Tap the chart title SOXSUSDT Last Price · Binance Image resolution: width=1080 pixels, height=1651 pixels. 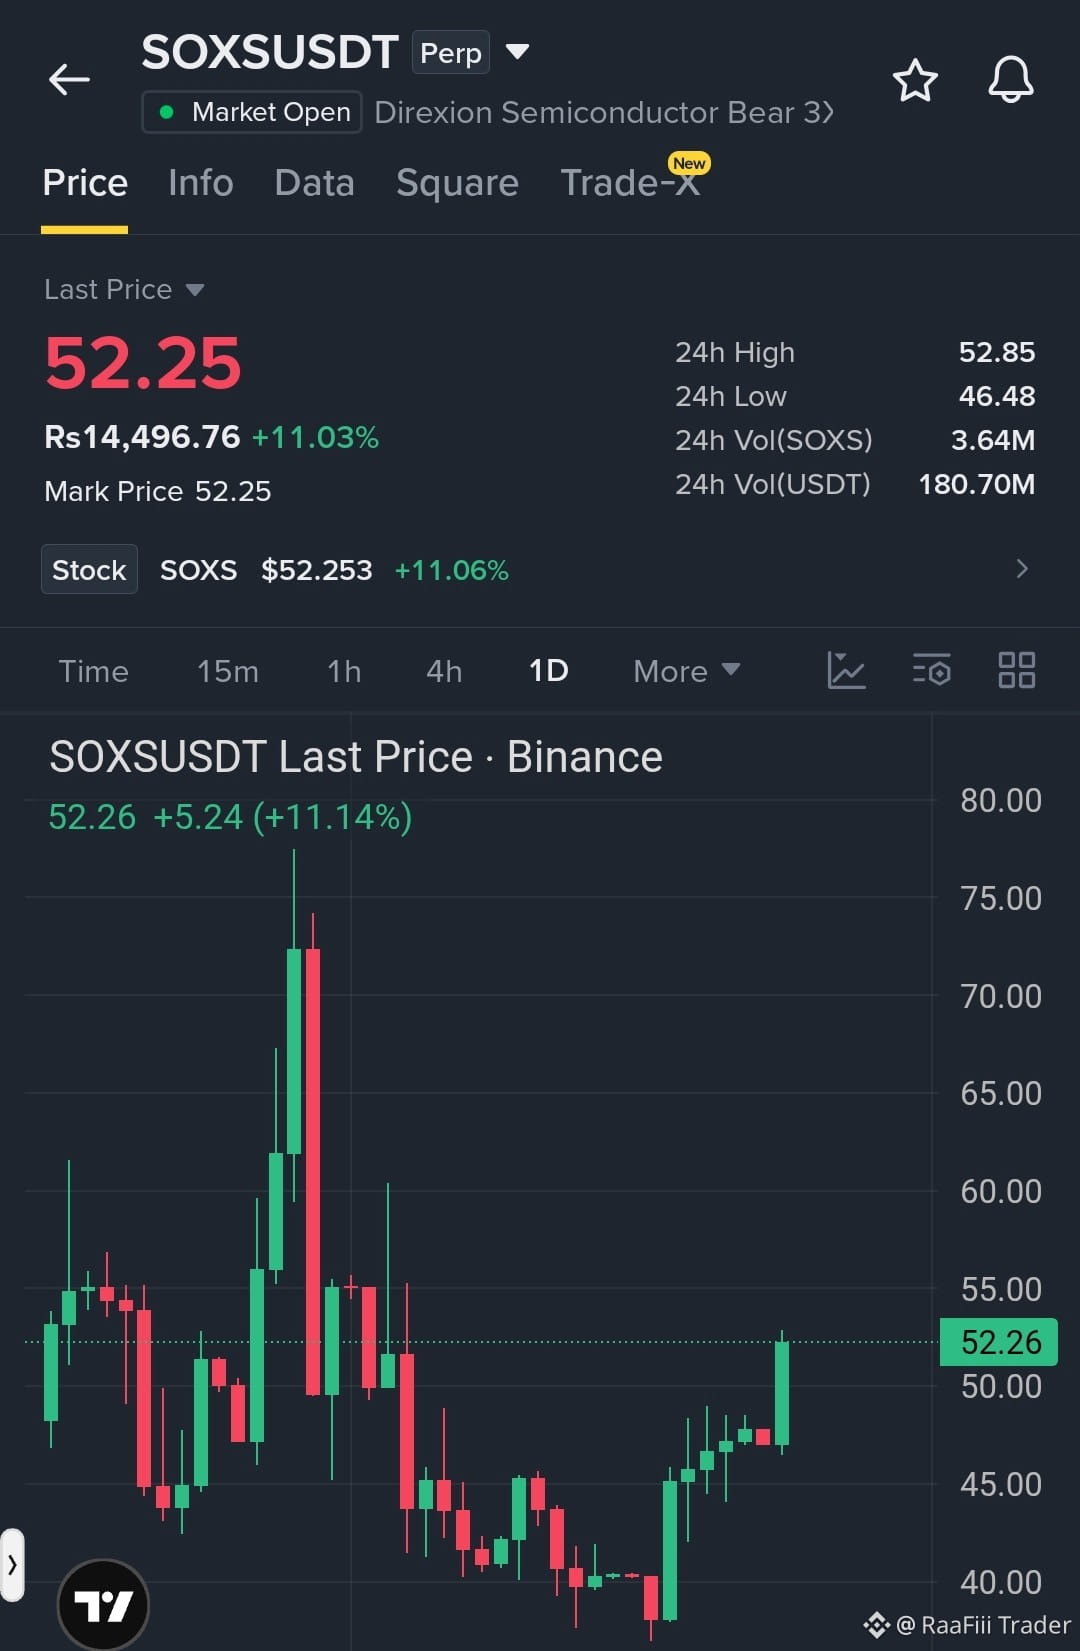click(356, 757)
